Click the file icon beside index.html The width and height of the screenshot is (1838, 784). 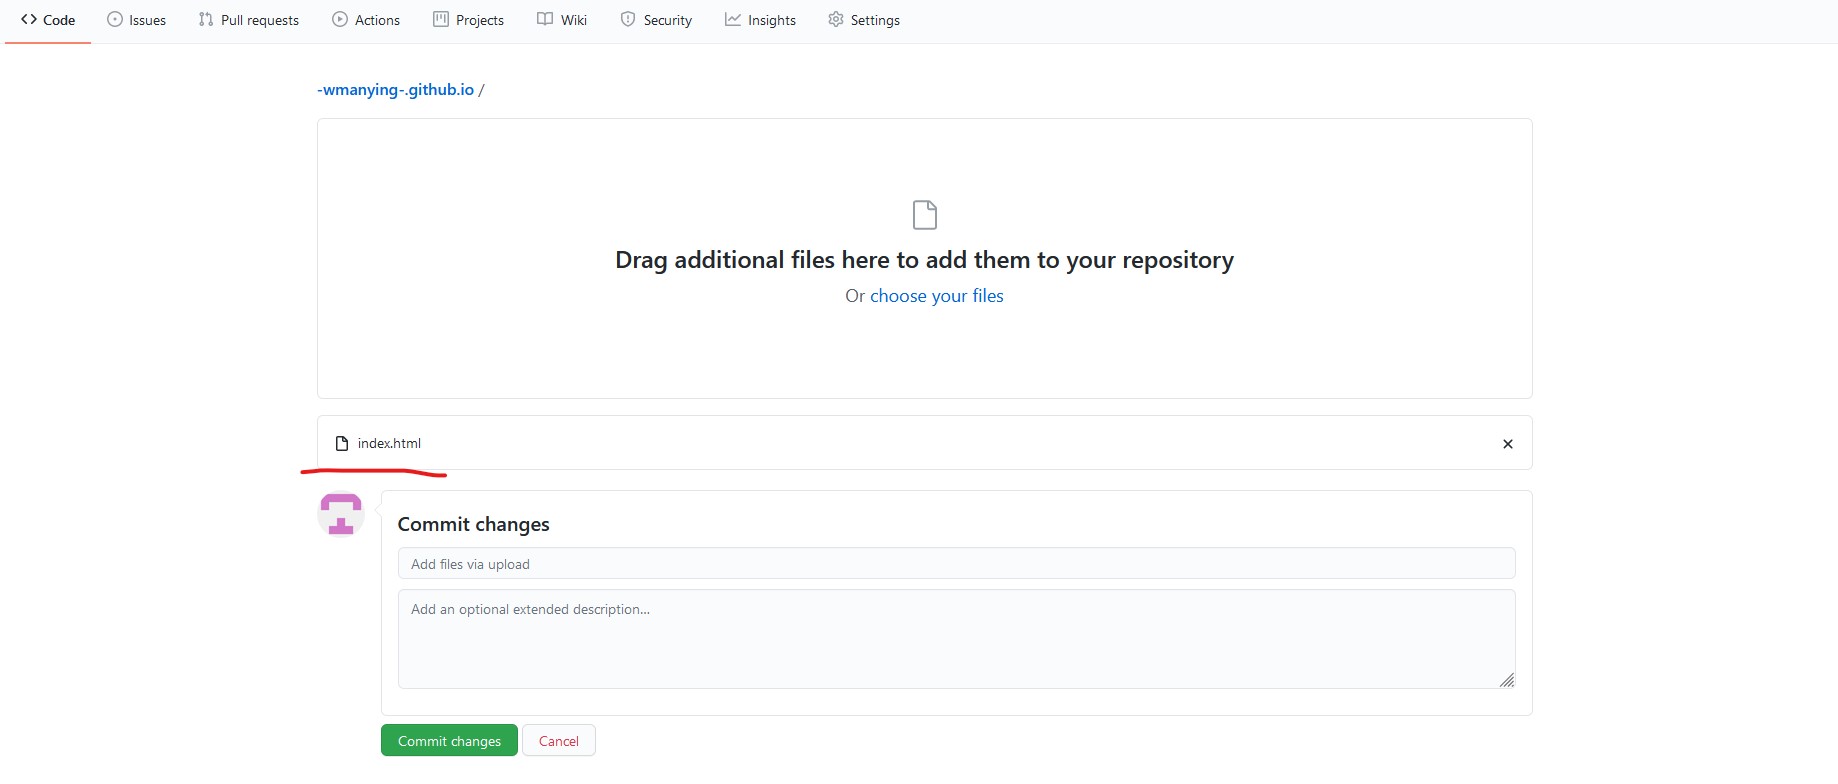coord(342,444)
